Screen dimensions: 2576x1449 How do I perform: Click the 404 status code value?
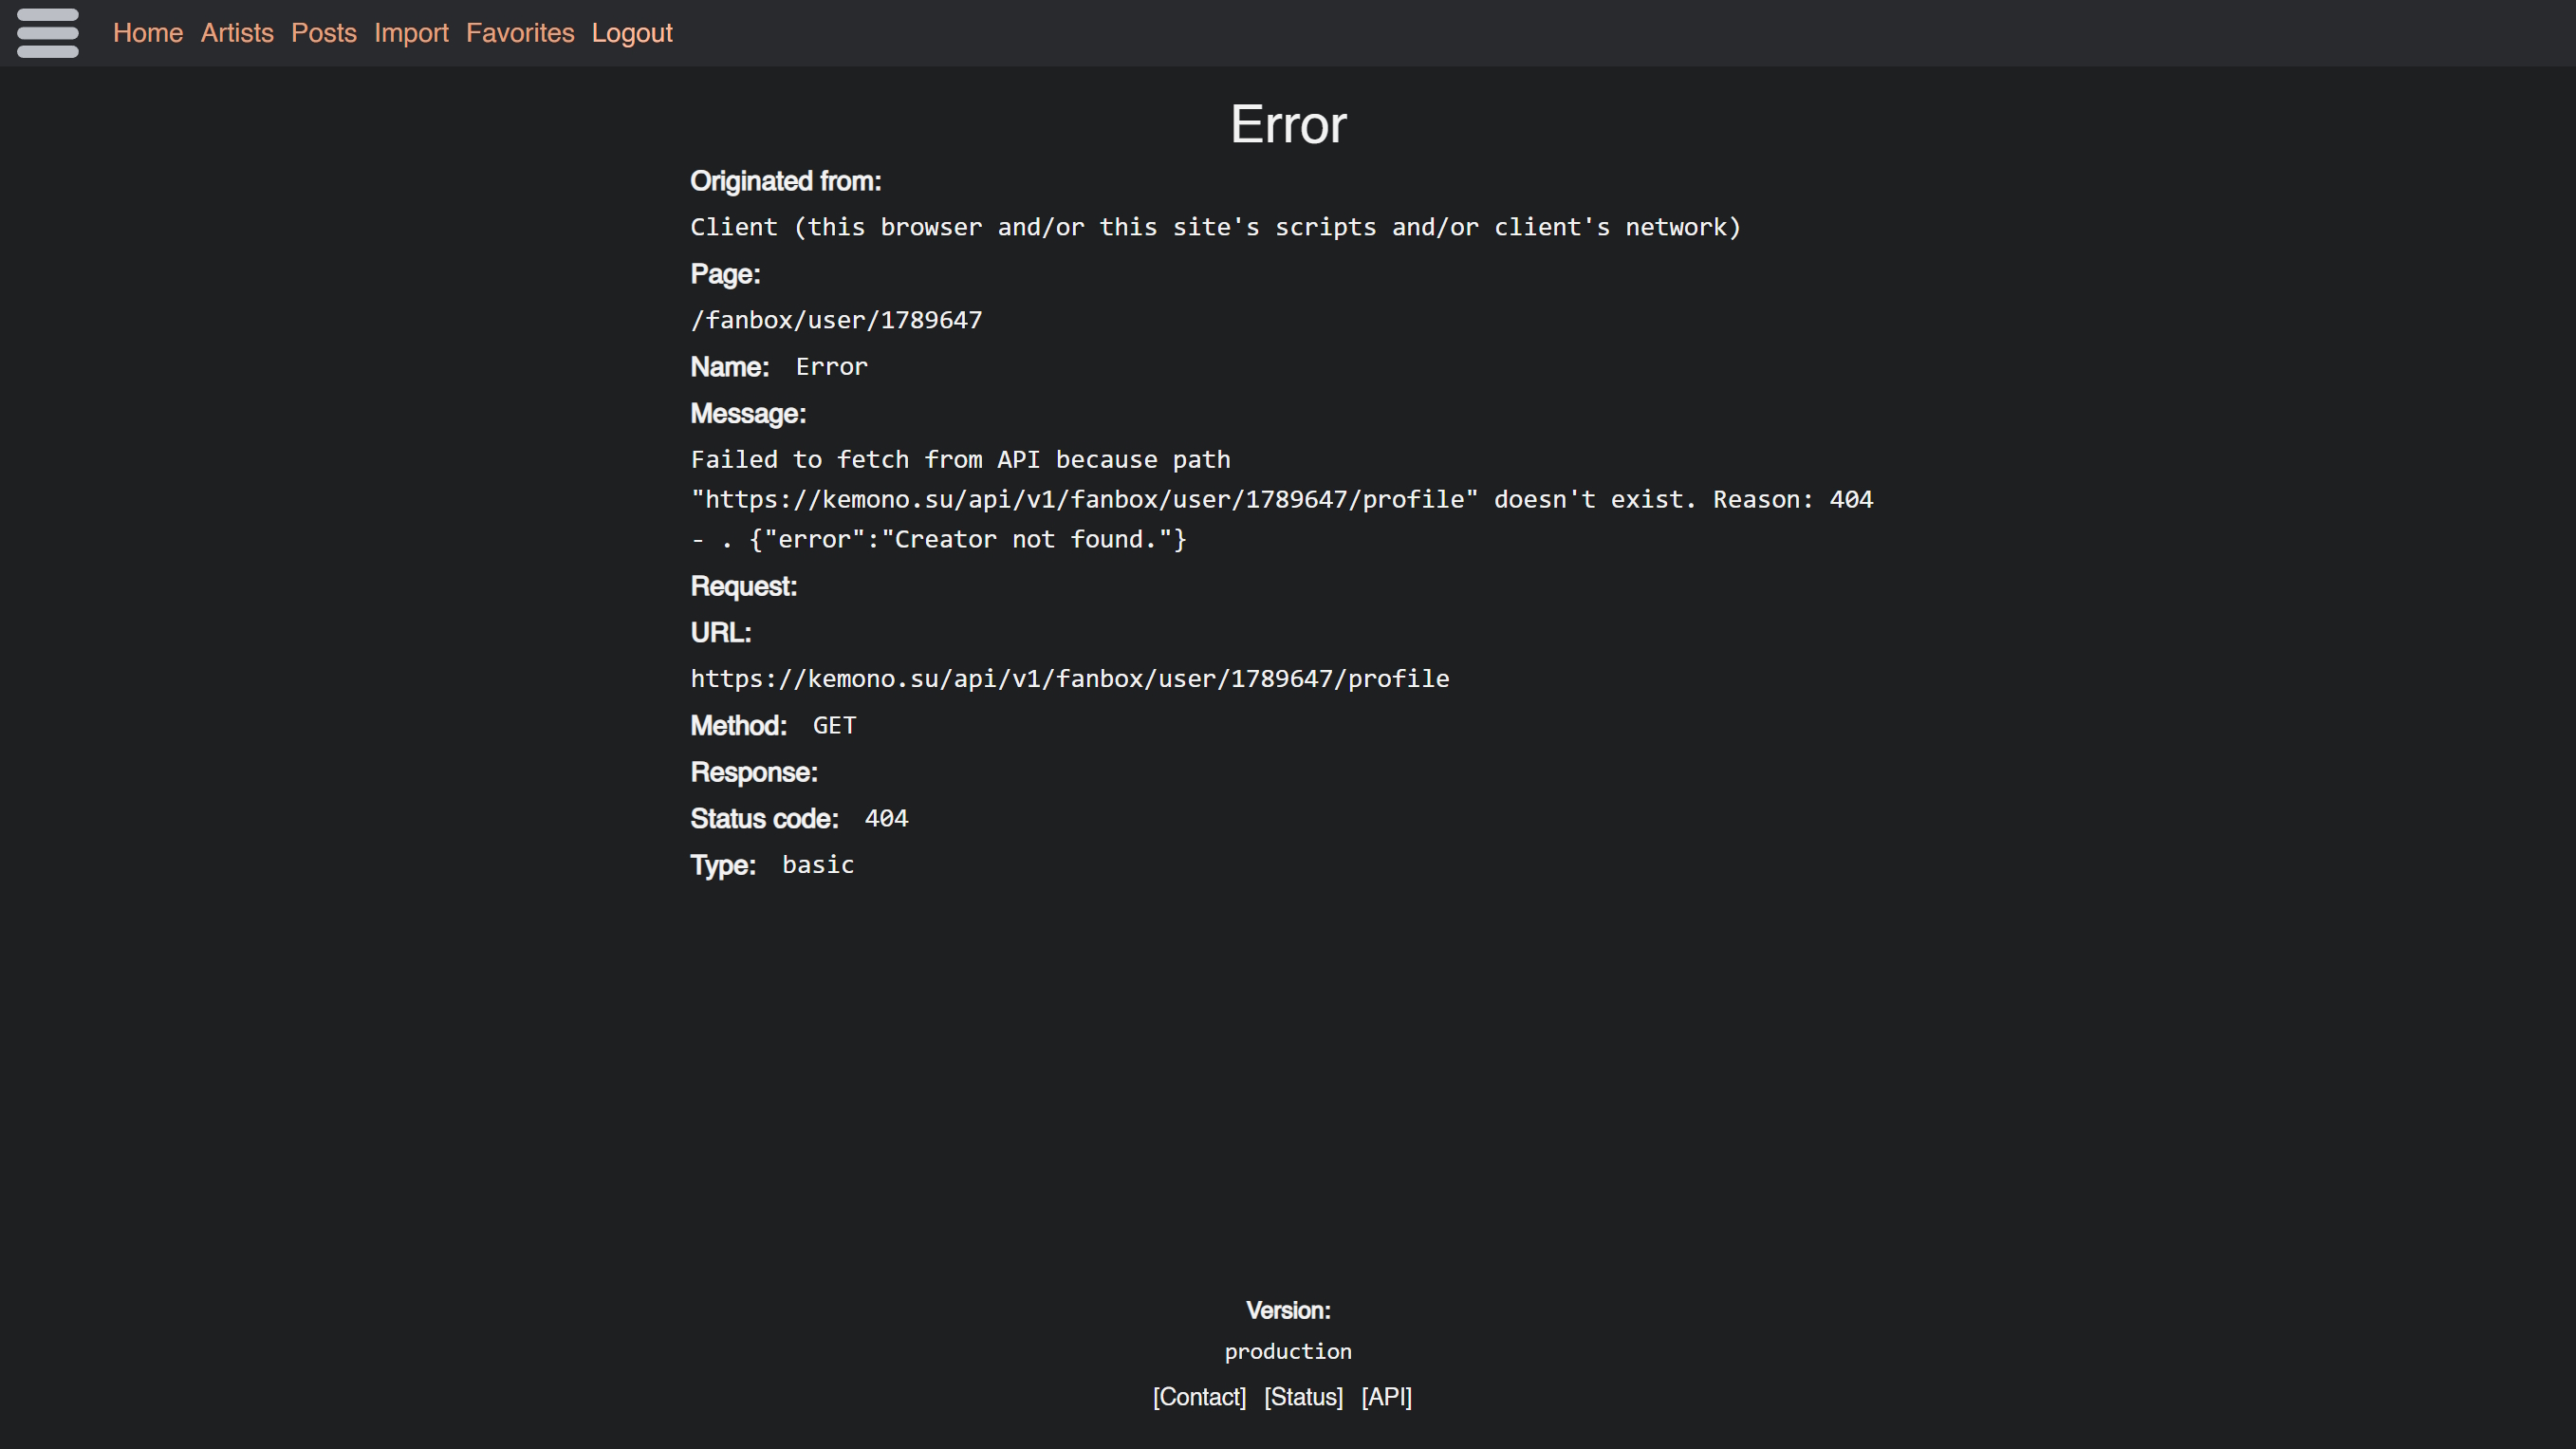[x=886, y=819]
